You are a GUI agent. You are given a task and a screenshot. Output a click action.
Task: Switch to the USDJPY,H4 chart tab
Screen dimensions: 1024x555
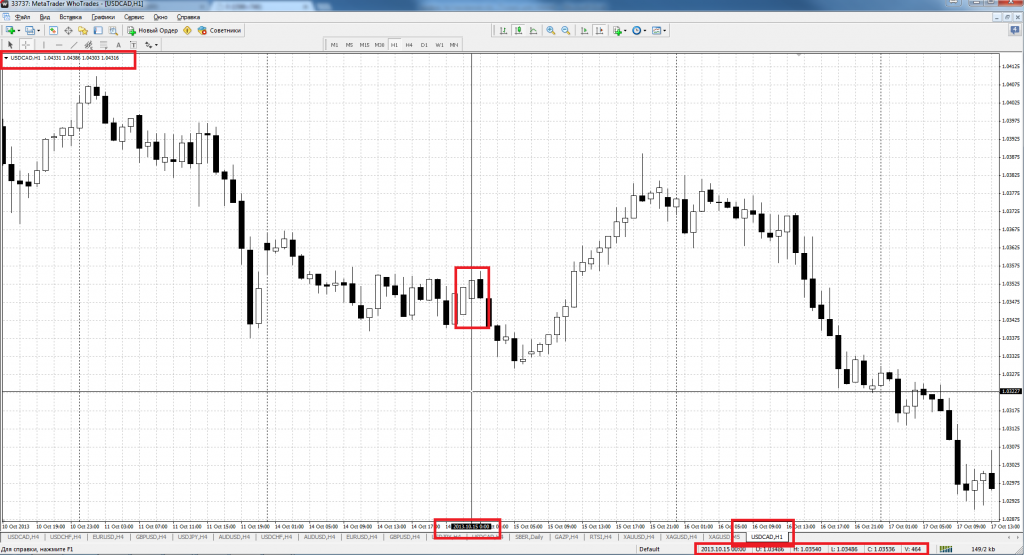tap(192, 537)
